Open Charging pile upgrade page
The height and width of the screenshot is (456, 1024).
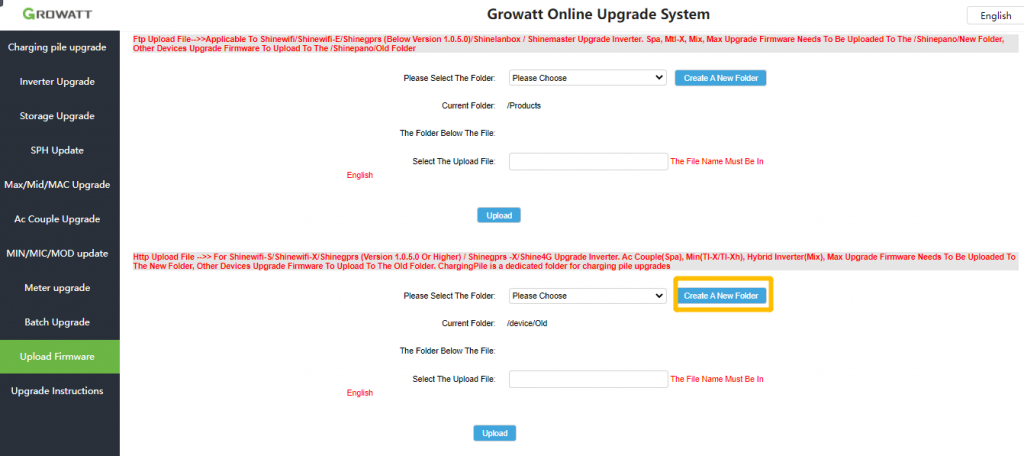57,47
